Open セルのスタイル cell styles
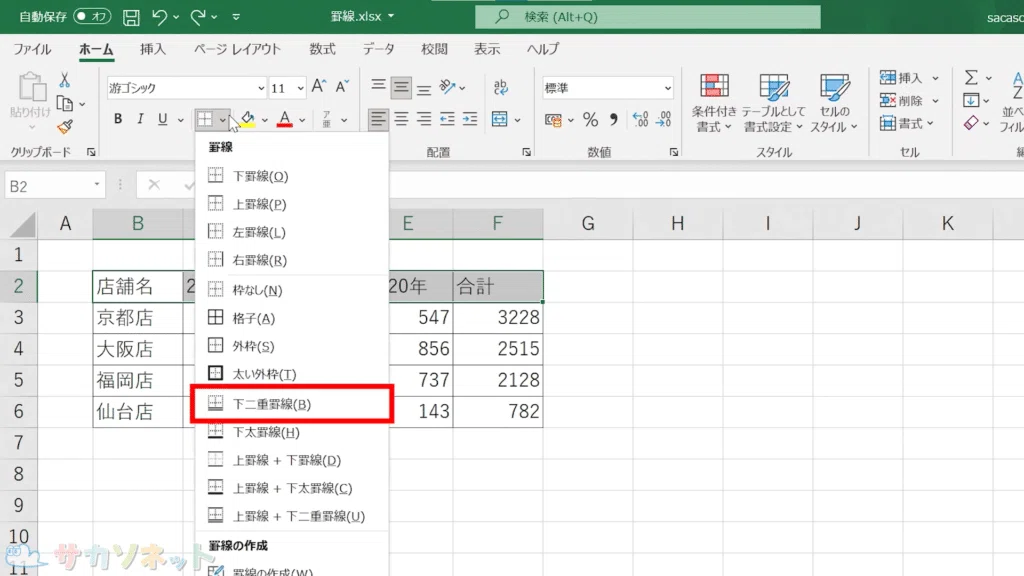1024x576 pixels. pos(834,103)
